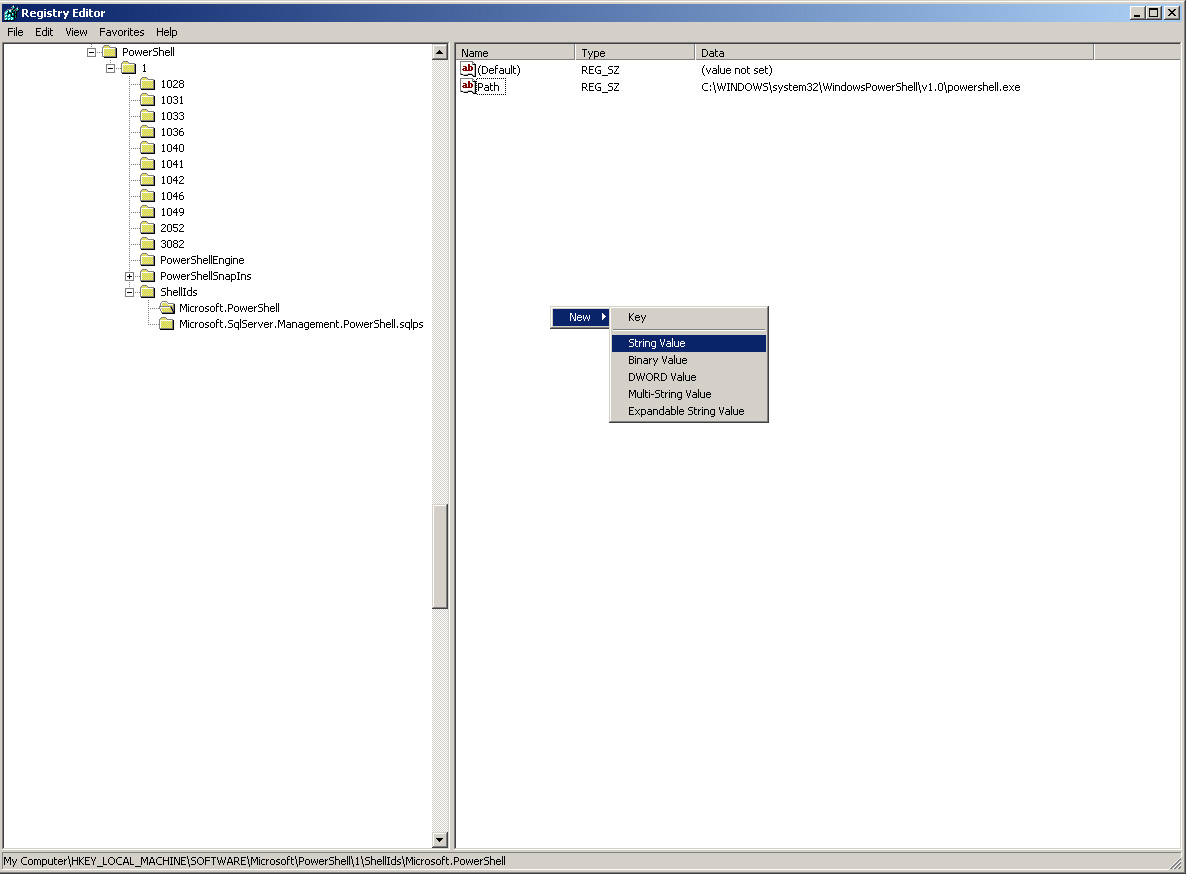The width and height of the screenshot is (1186, 874).
Task: Click the folder icon next to 1042
Action: 147,180
